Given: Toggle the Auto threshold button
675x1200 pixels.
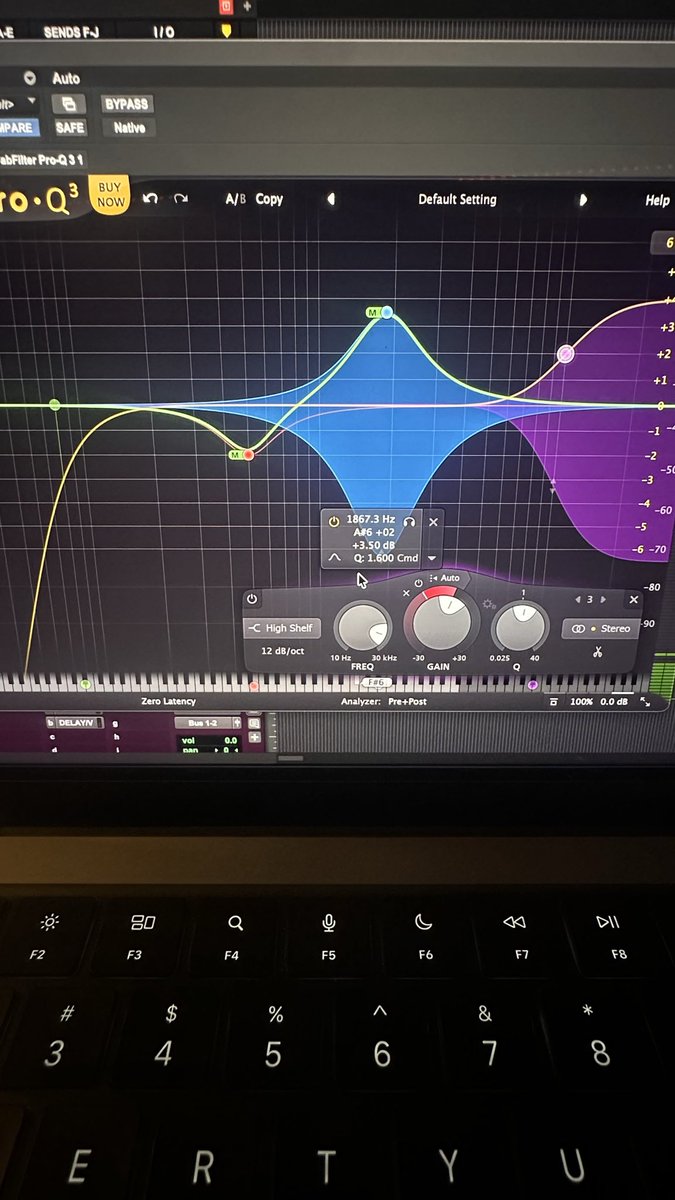Looking at the screenshot, I should tap(444, 578).
